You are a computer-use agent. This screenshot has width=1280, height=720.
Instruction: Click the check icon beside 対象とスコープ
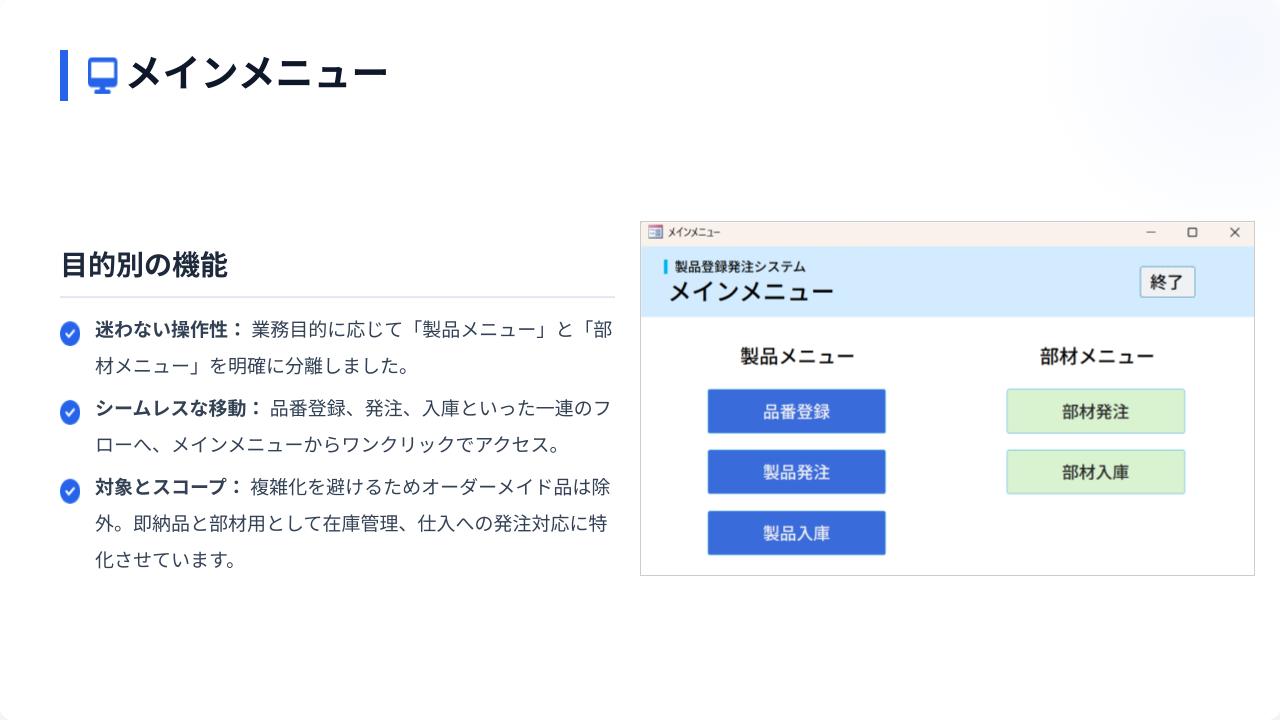point(70,491)
